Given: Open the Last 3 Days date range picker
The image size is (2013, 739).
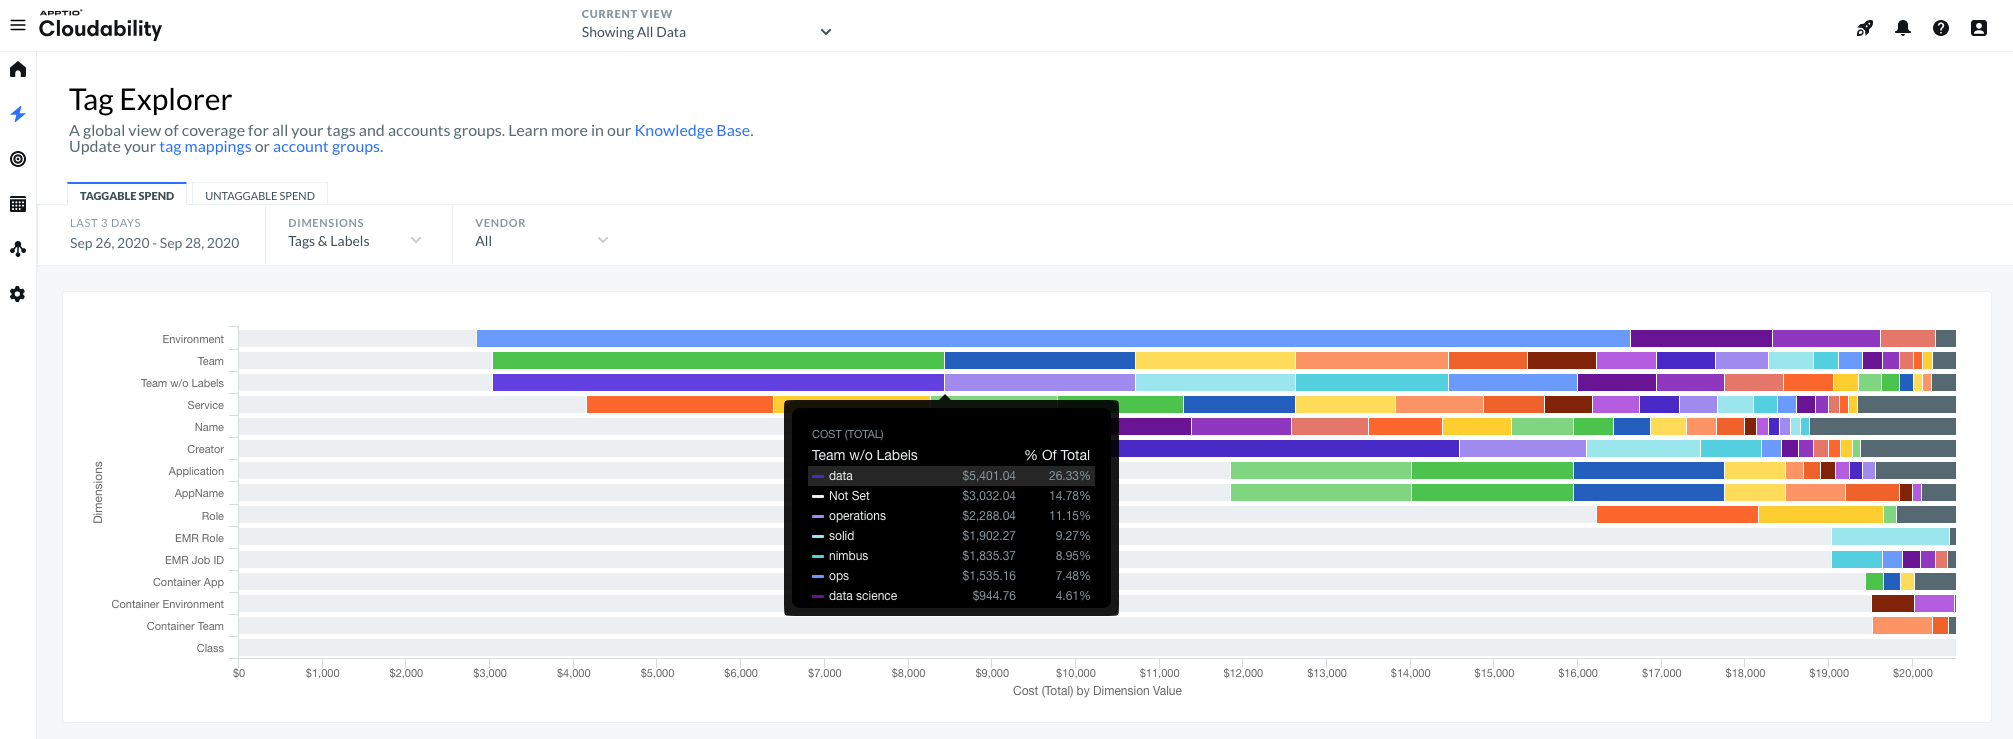Looking at the screenshot, I should [154, 243].
